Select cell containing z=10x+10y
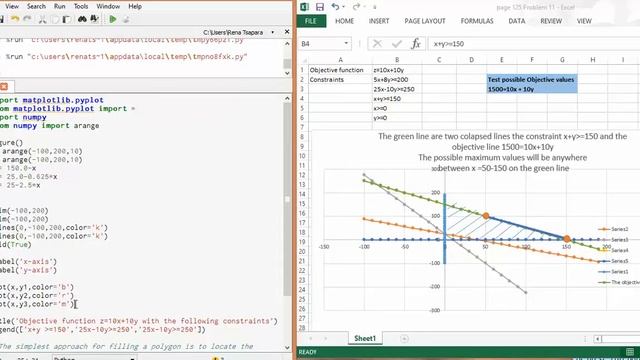 tap(397, 70)
